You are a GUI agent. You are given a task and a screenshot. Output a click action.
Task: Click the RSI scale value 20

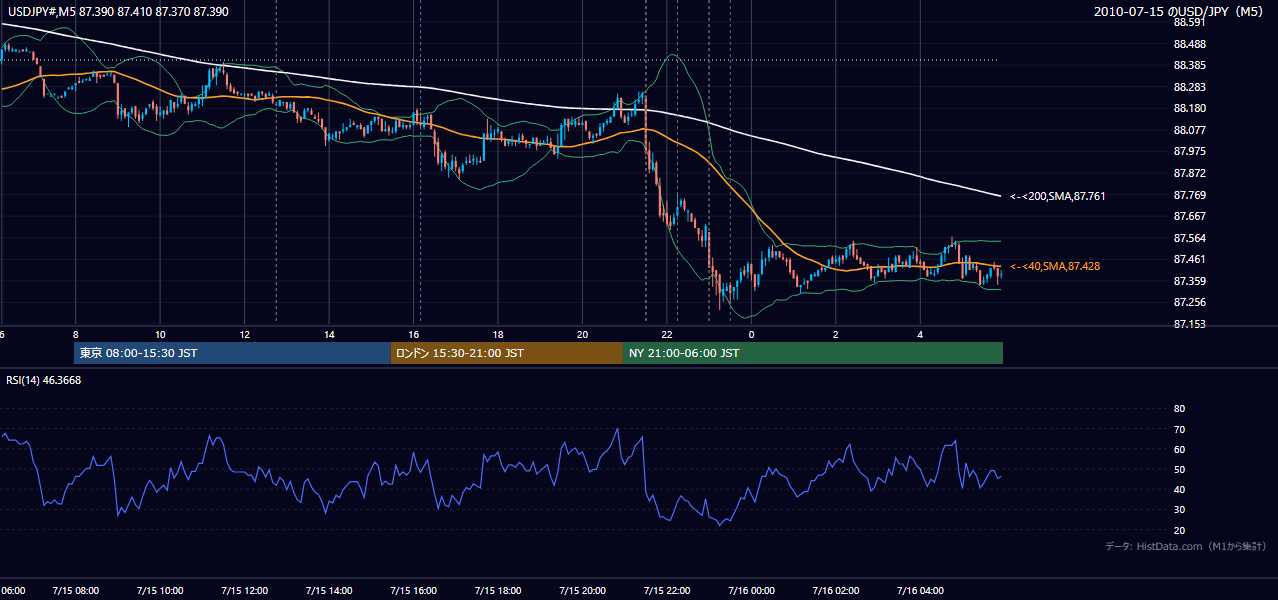point(1179,530)
